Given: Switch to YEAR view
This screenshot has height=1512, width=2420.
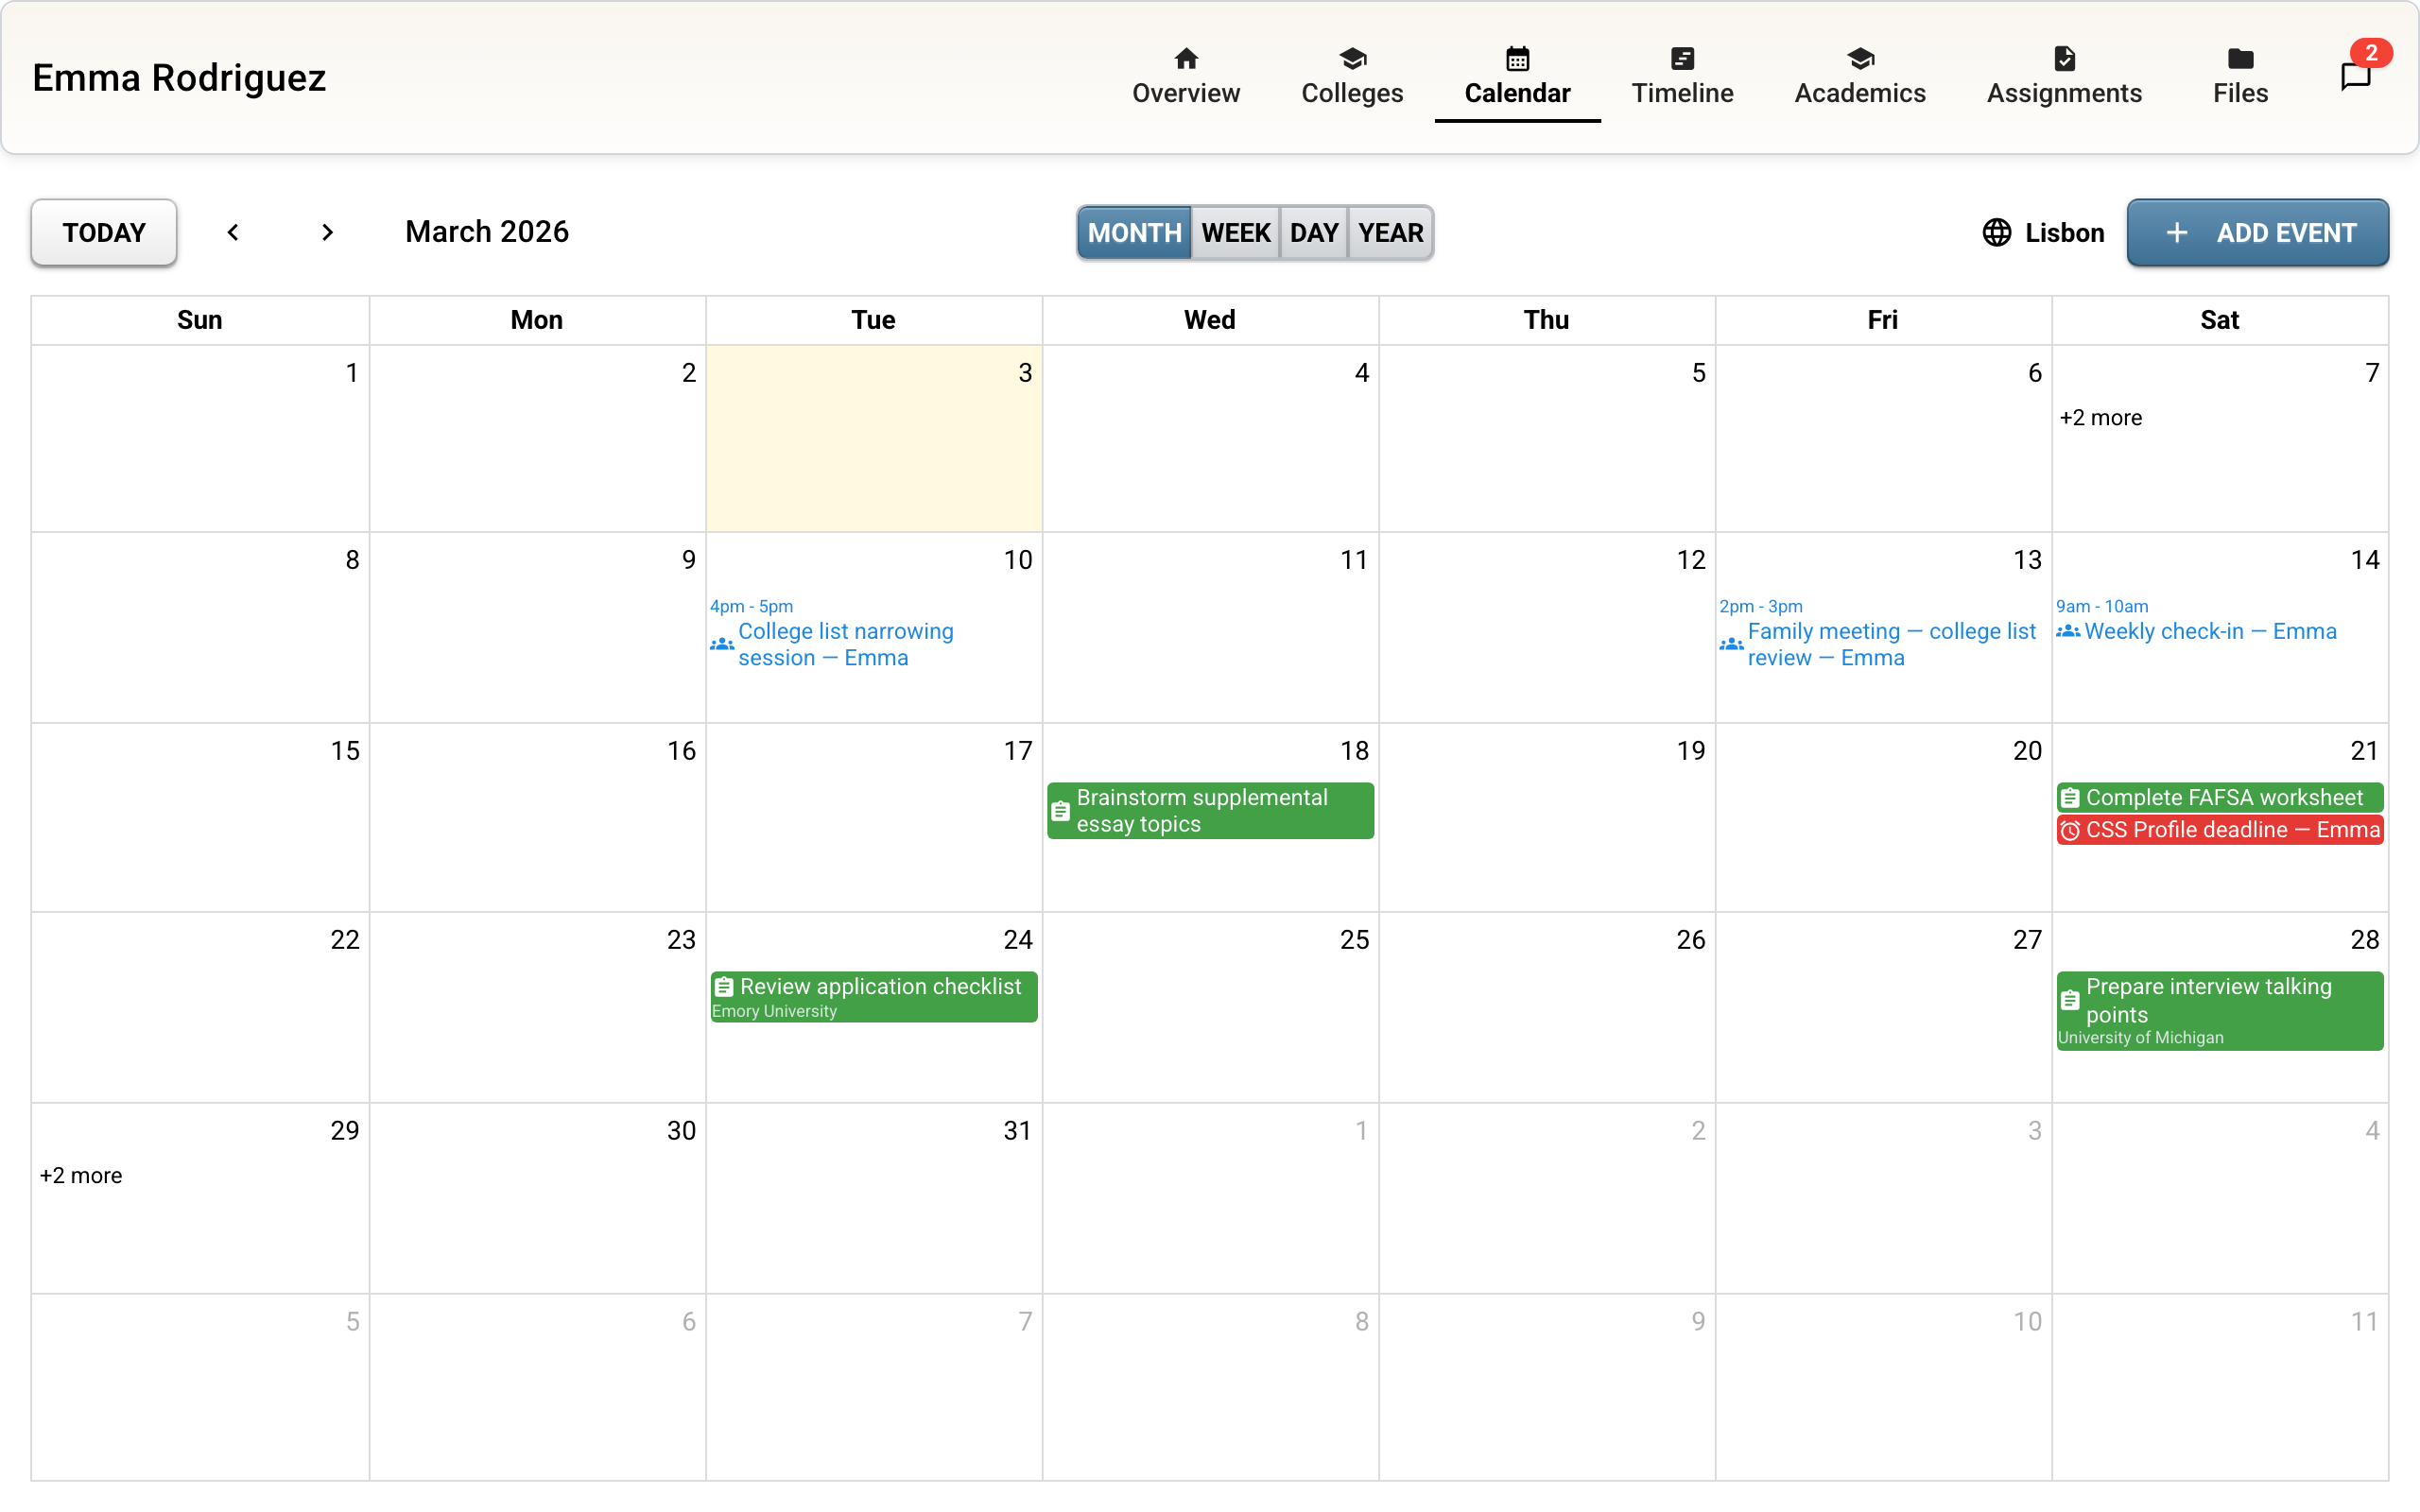Looking at the screenshot, I should (x=1390, y=233).
